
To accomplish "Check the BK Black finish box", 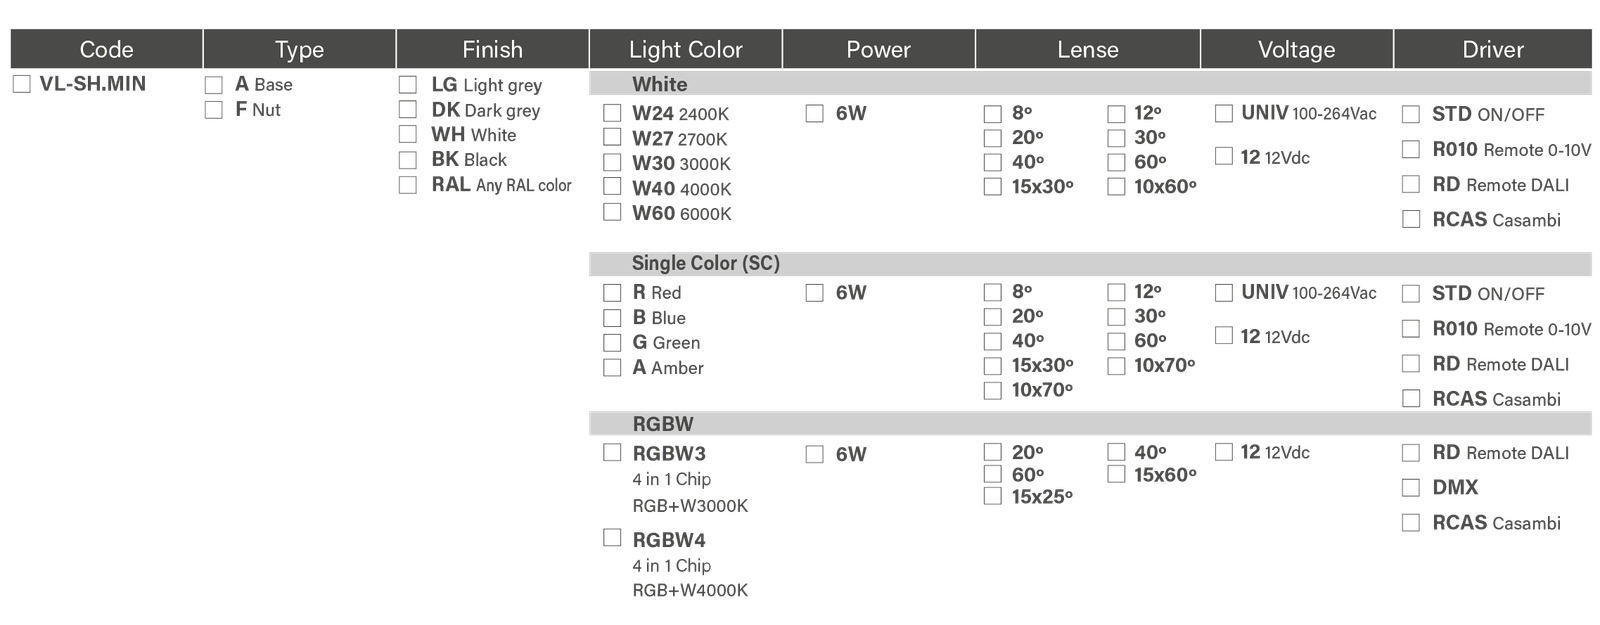I will (x=407, y=160).
